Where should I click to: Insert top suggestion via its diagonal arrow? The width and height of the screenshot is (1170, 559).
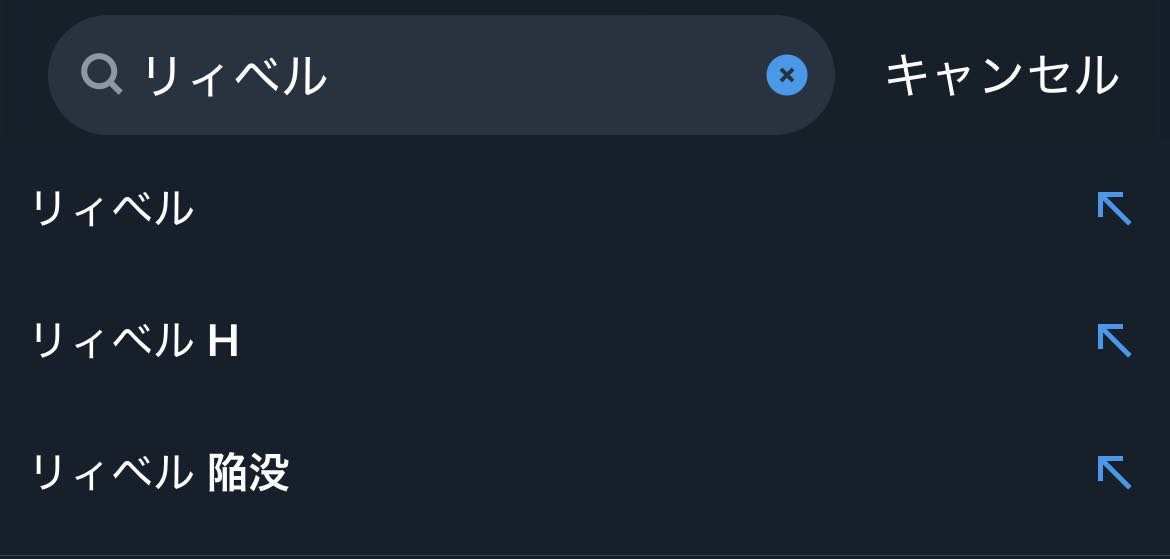coord(1114,209)
